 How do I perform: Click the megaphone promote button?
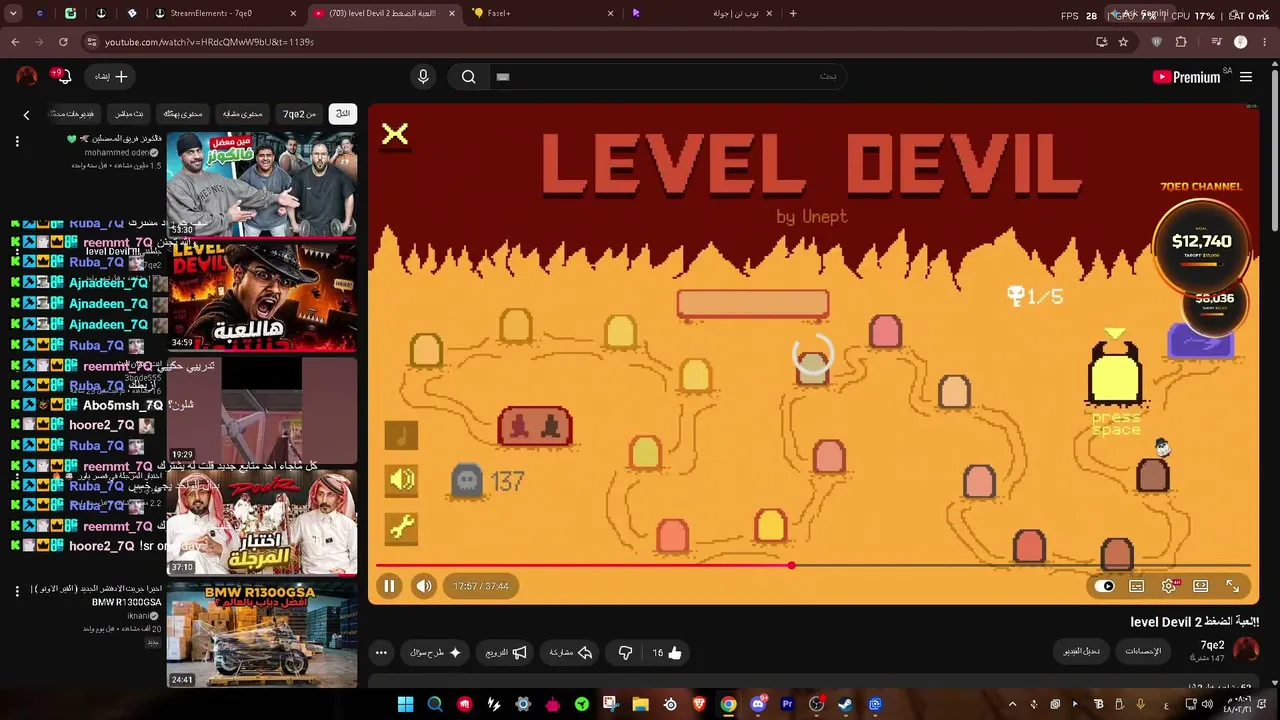click(x=506, y=653)
